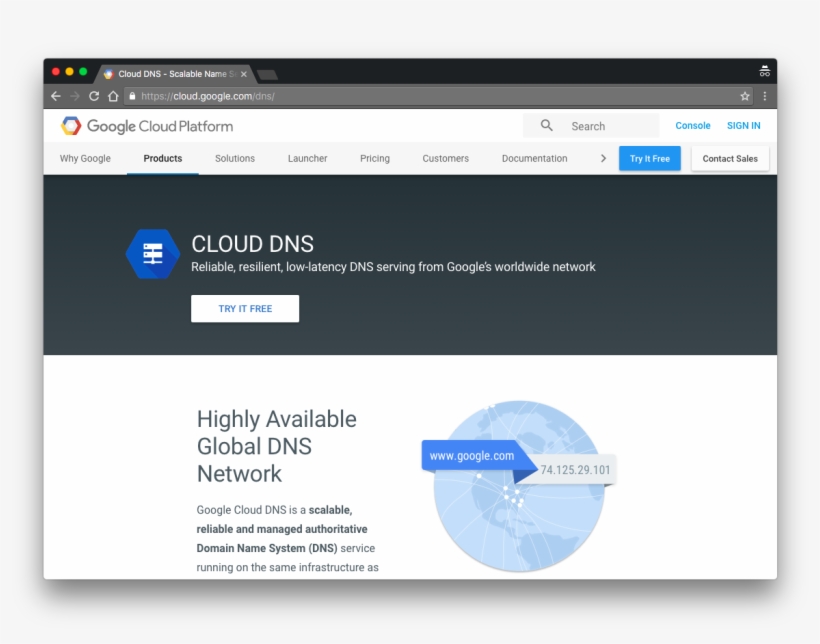Click the browser forward arrow

point(75,96)
